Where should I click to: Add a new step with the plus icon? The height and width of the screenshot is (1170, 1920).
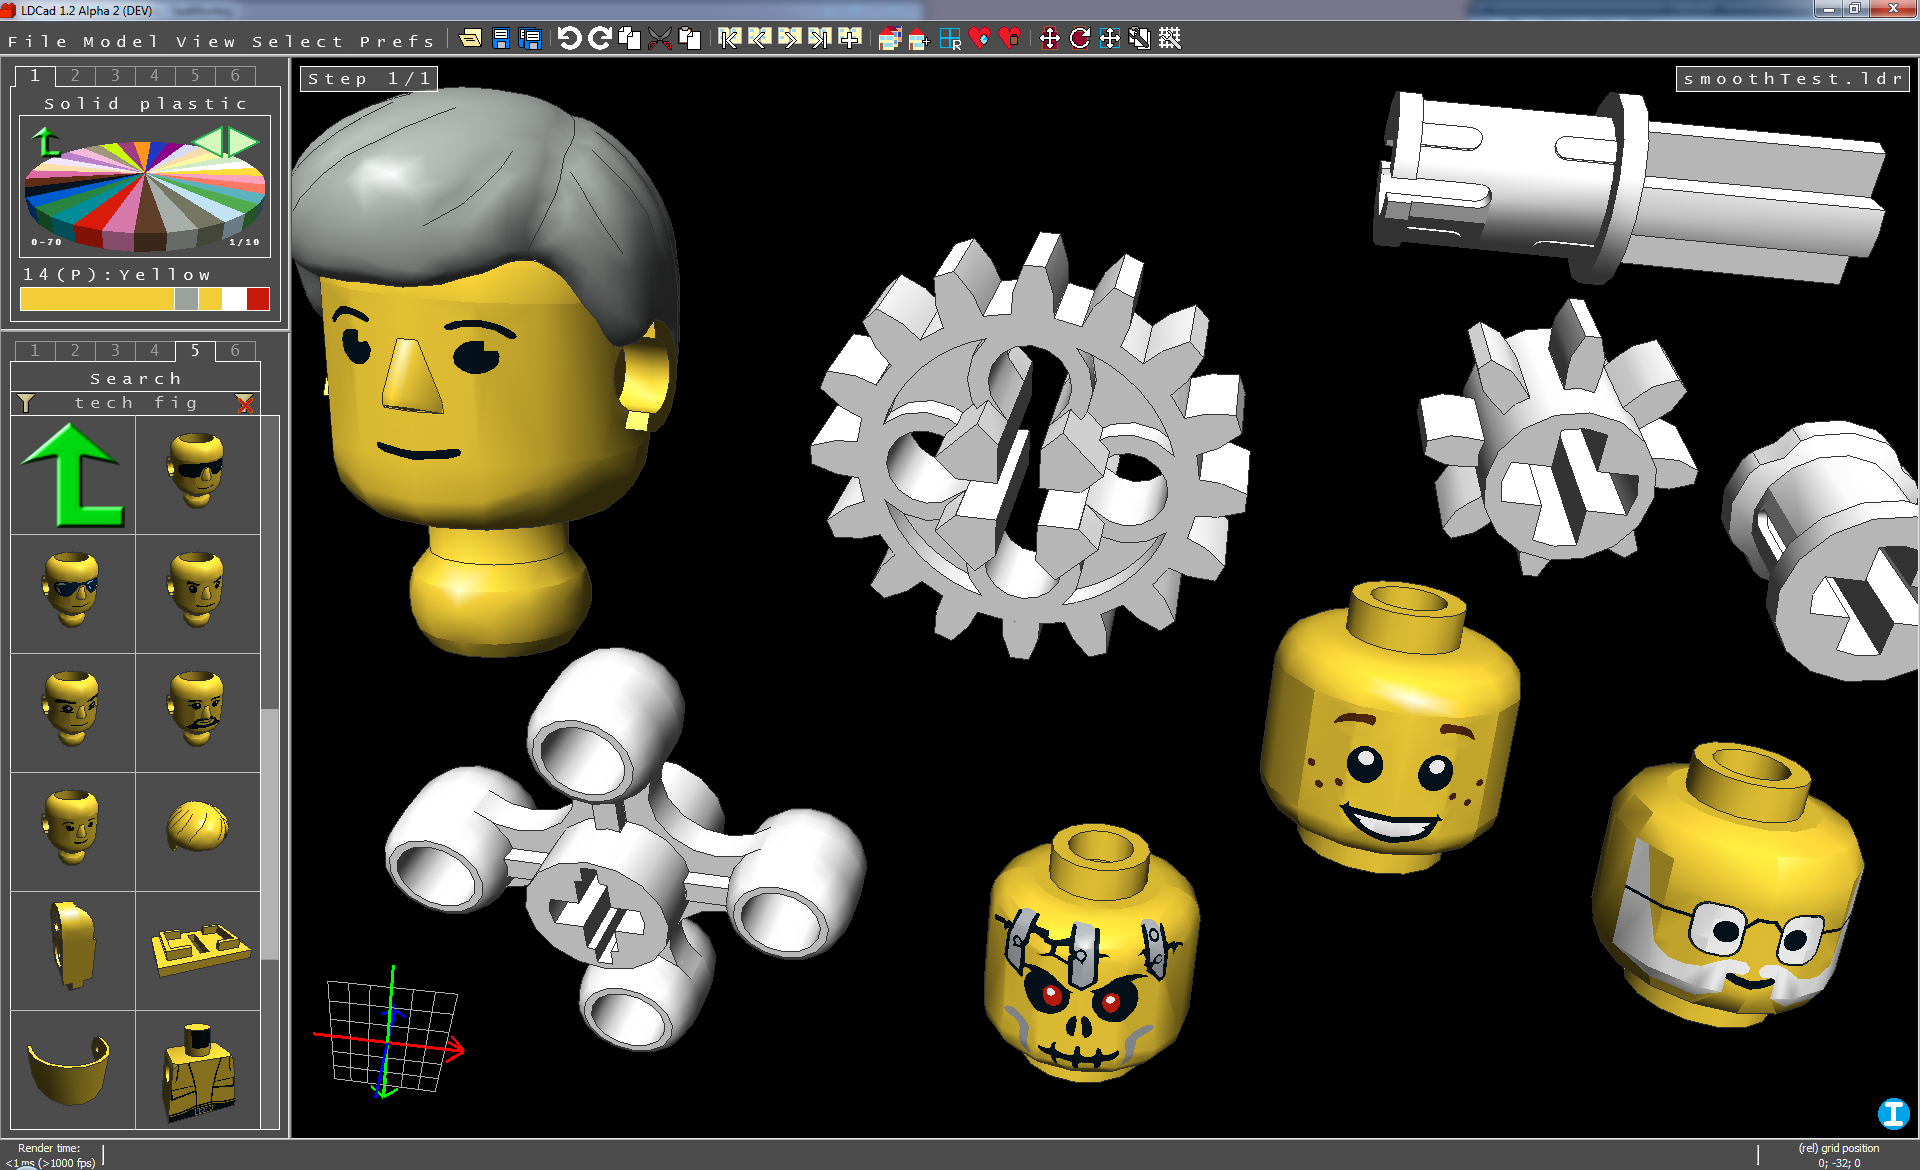coord(850,39)
